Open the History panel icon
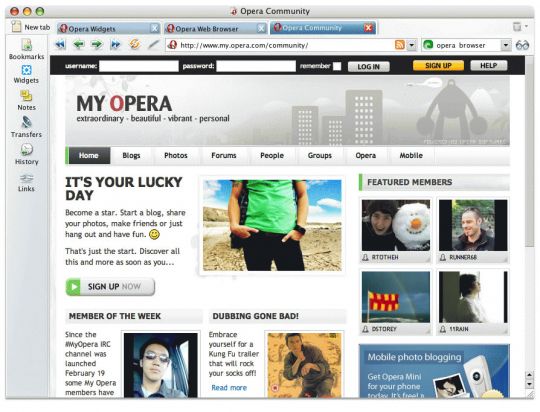This screenshot has height=412, width=540. (x=27, y=149)
